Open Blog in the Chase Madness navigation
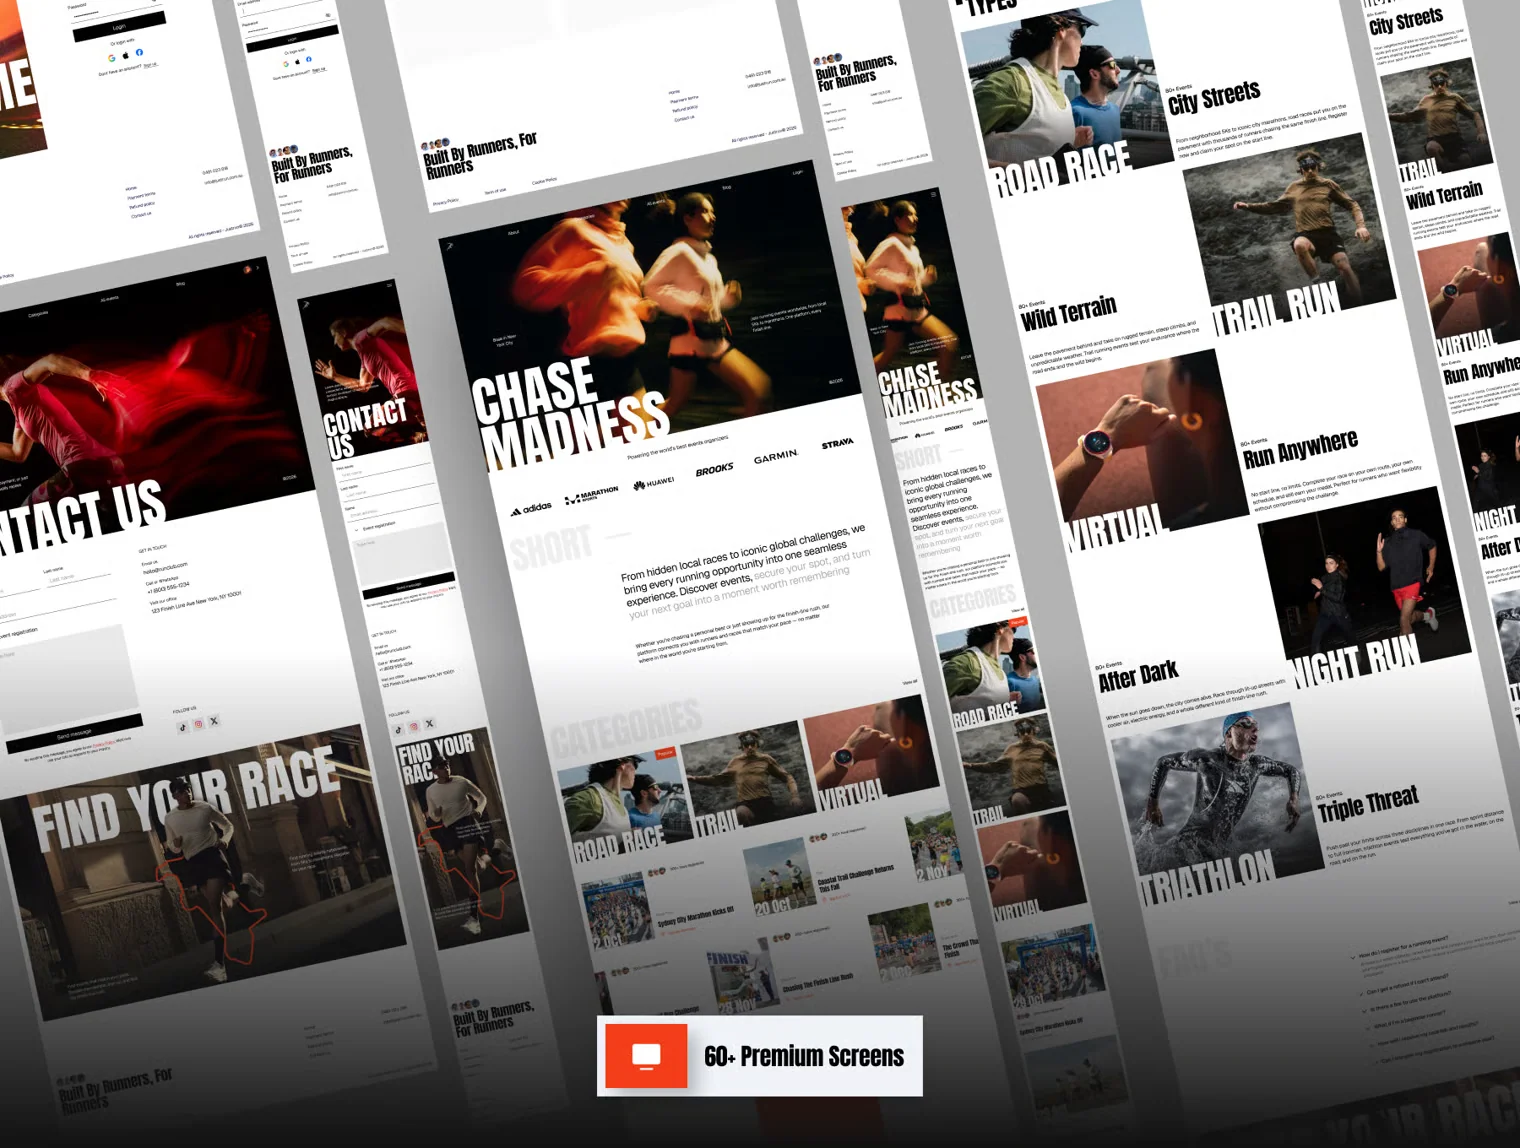 [x=727, y=187]
